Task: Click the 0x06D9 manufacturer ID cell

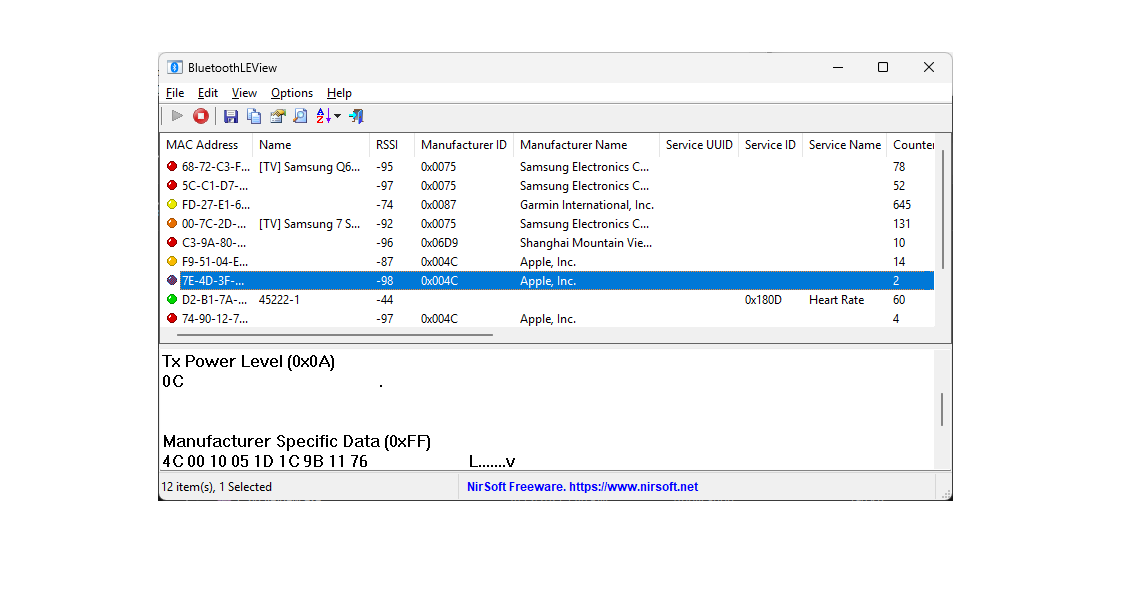Action: pyautogui.click(x=439, y=243)
